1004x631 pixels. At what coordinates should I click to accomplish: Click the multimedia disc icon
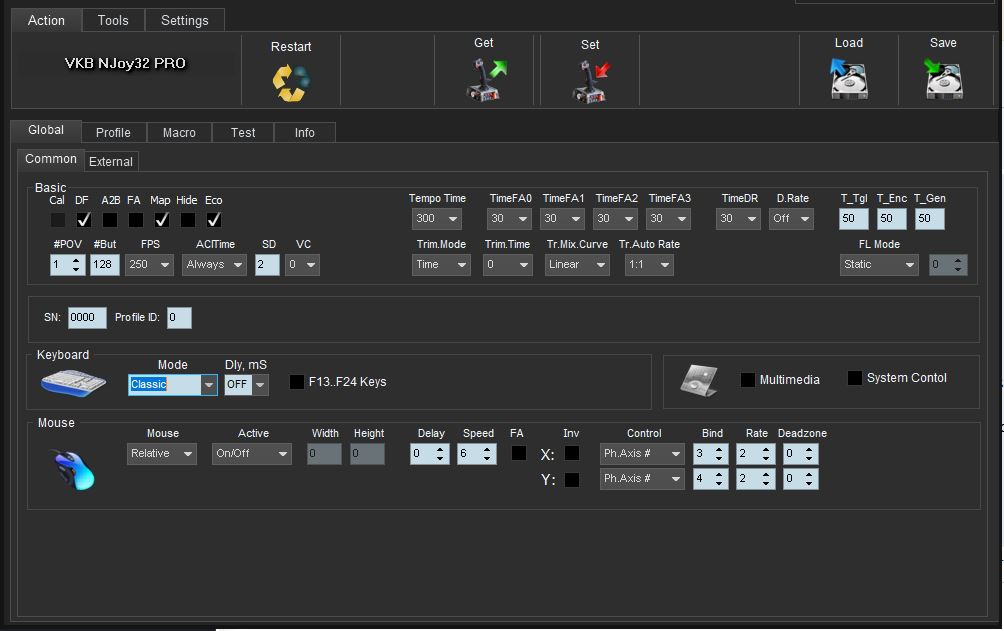(699, 380)
